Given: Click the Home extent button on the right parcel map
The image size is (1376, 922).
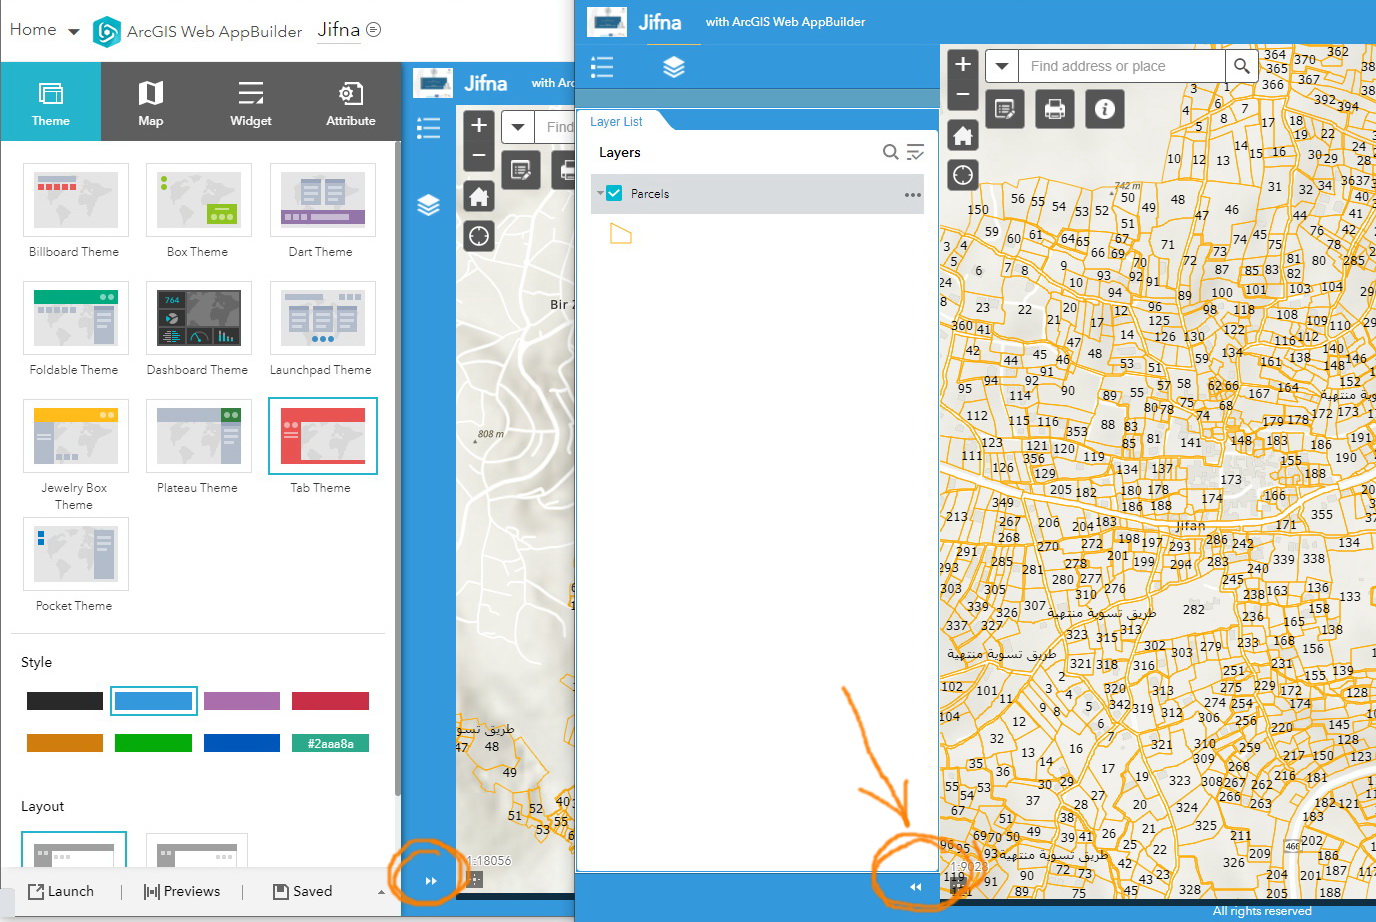Looking at the screenshot, I should click(963, 135).
